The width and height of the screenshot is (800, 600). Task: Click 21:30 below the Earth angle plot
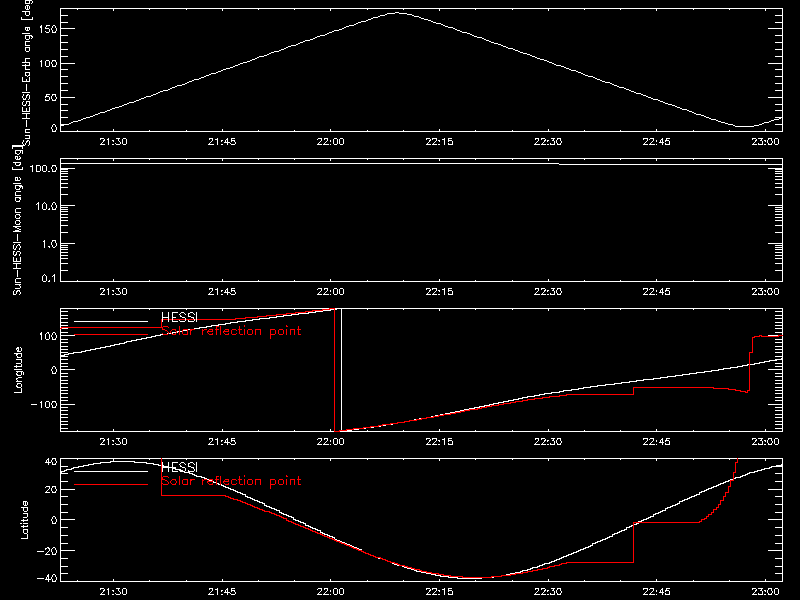[x=113, y=142]
